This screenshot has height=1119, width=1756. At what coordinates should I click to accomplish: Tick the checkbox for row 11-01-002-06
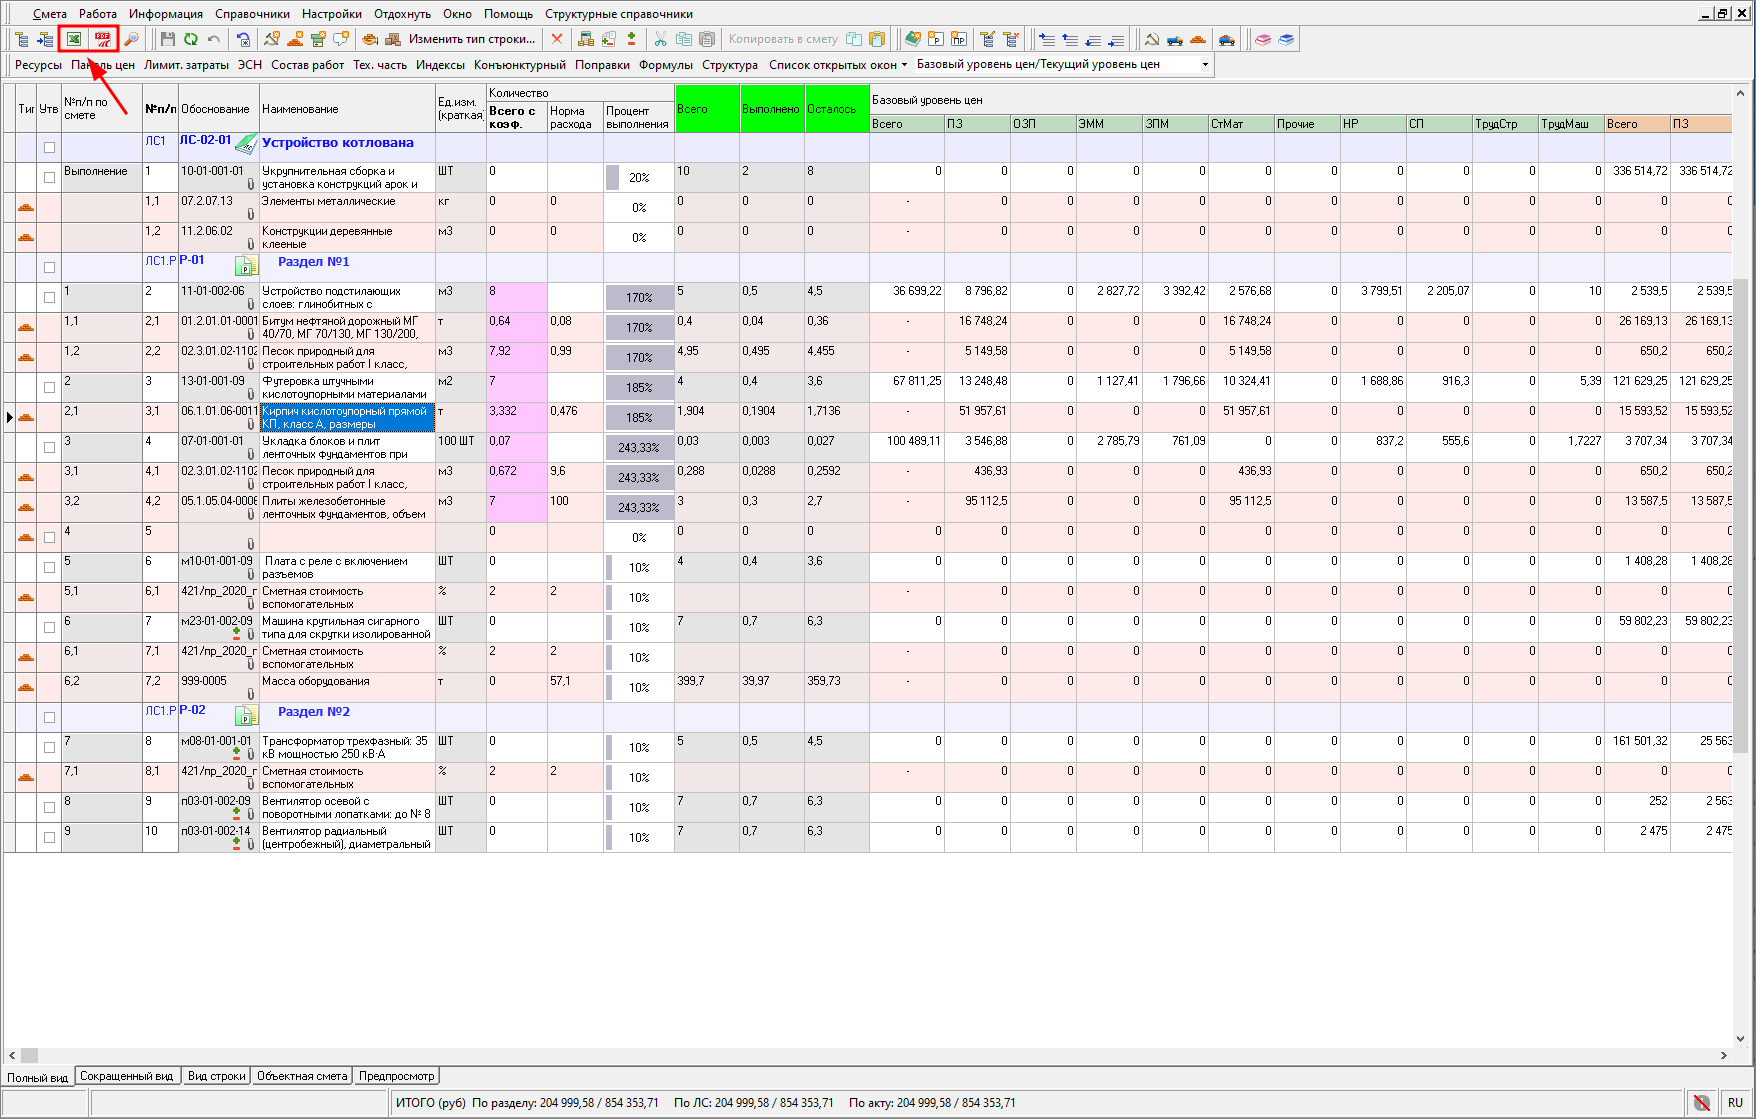coord(49,297)
